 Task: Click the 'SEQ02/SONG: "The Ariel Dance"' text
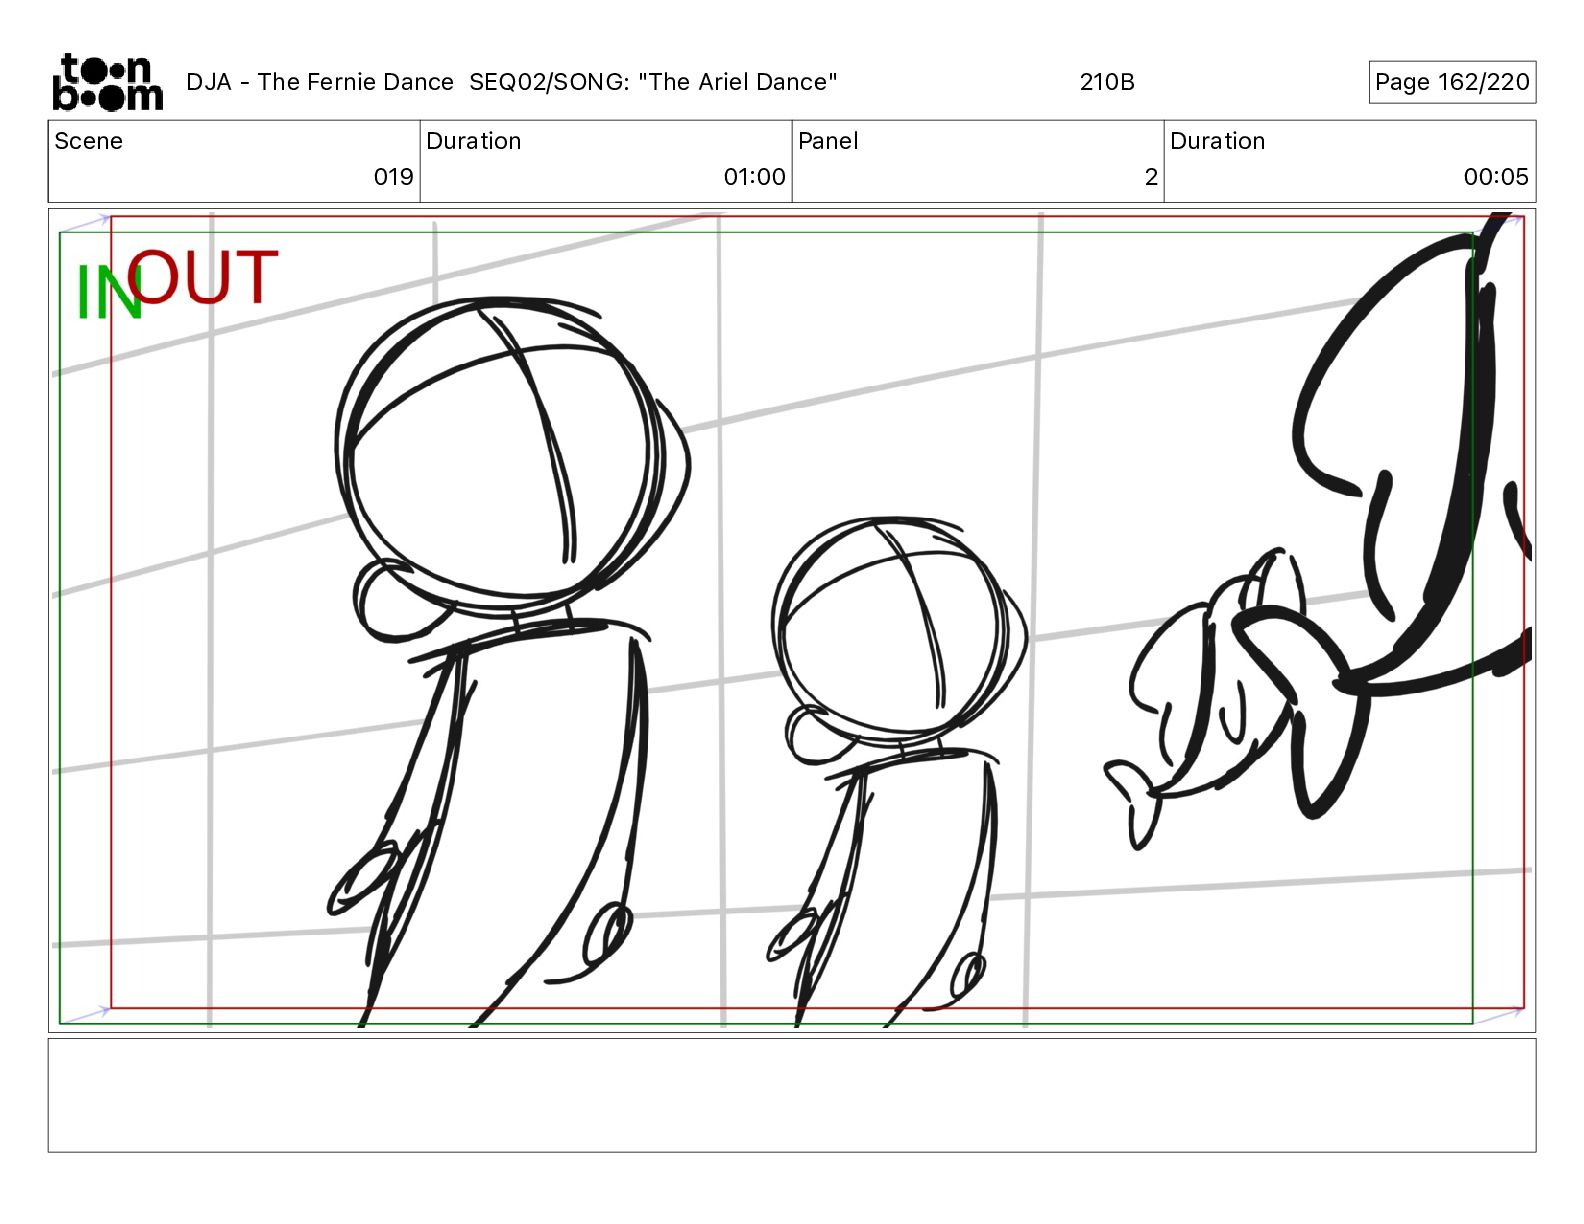point(653,82)
